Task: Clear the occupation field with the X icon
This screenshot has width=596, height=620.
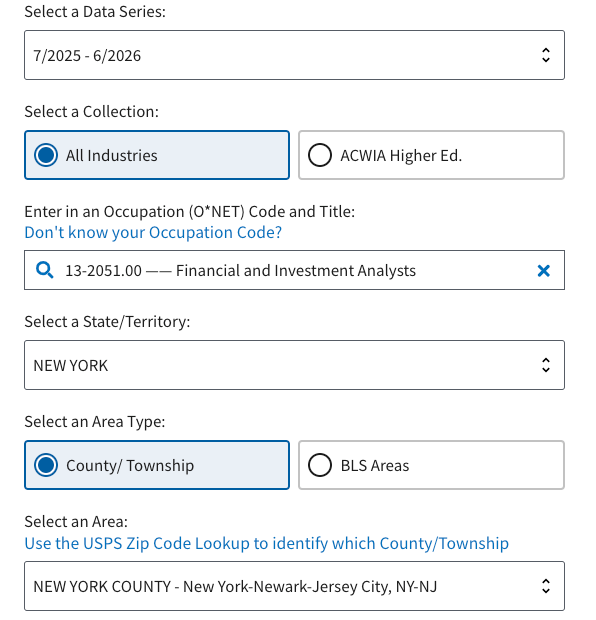Action: [x=544, y=271]
